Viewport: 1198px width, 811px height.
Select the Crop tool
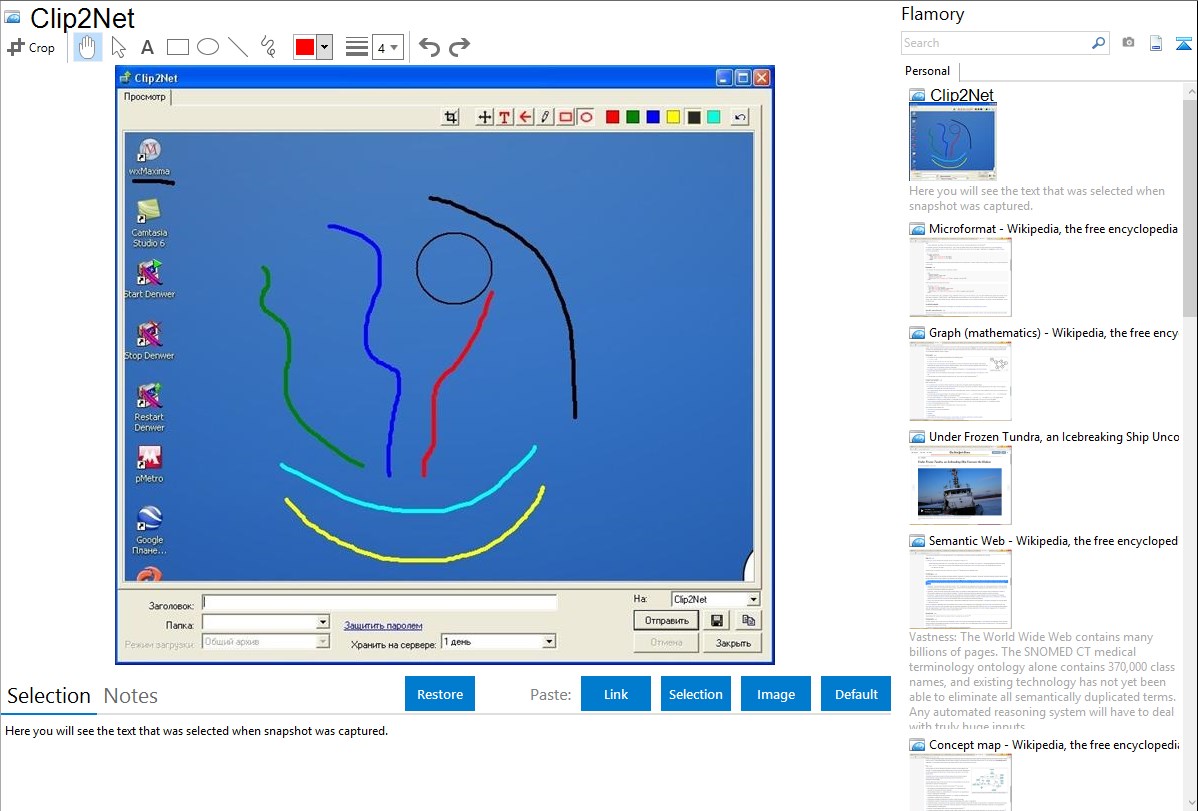click(x=32, y=47)
